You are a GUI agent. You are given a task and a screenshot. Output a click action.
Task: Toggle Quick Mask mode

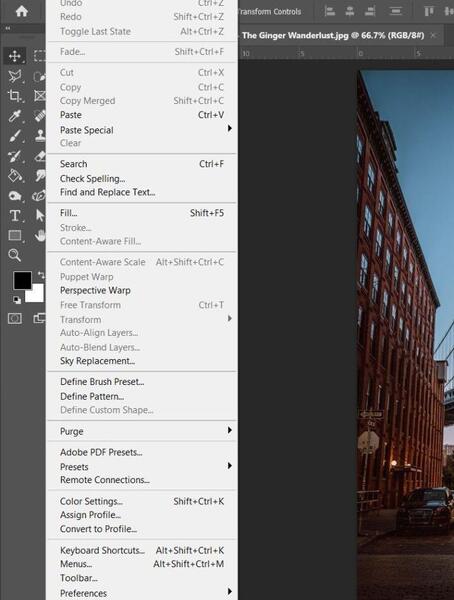(15, 318)
